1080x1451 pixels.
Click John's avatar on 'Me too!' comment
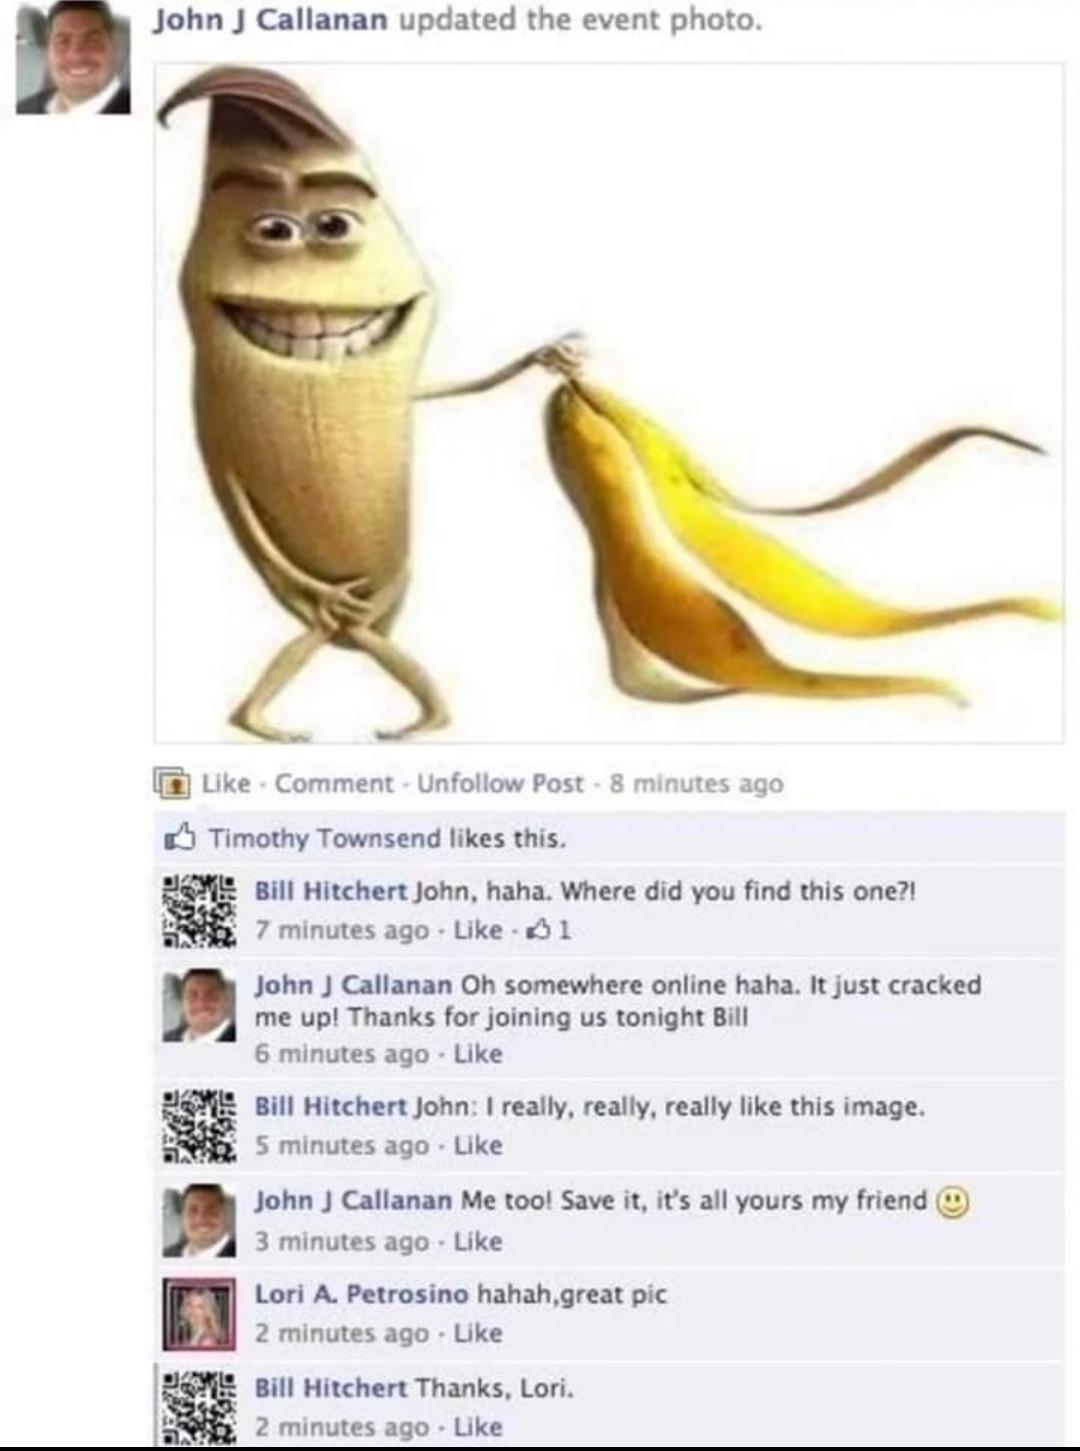pos(200,1219)
